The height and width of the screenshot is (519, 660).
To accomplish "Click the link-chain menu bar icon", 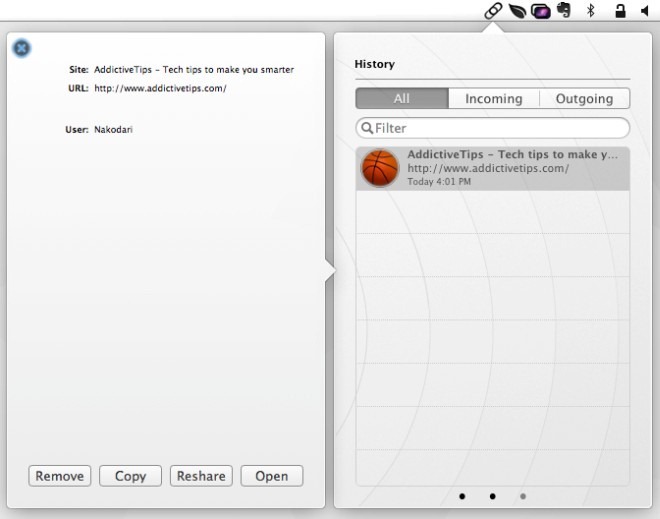I will 493,11.
